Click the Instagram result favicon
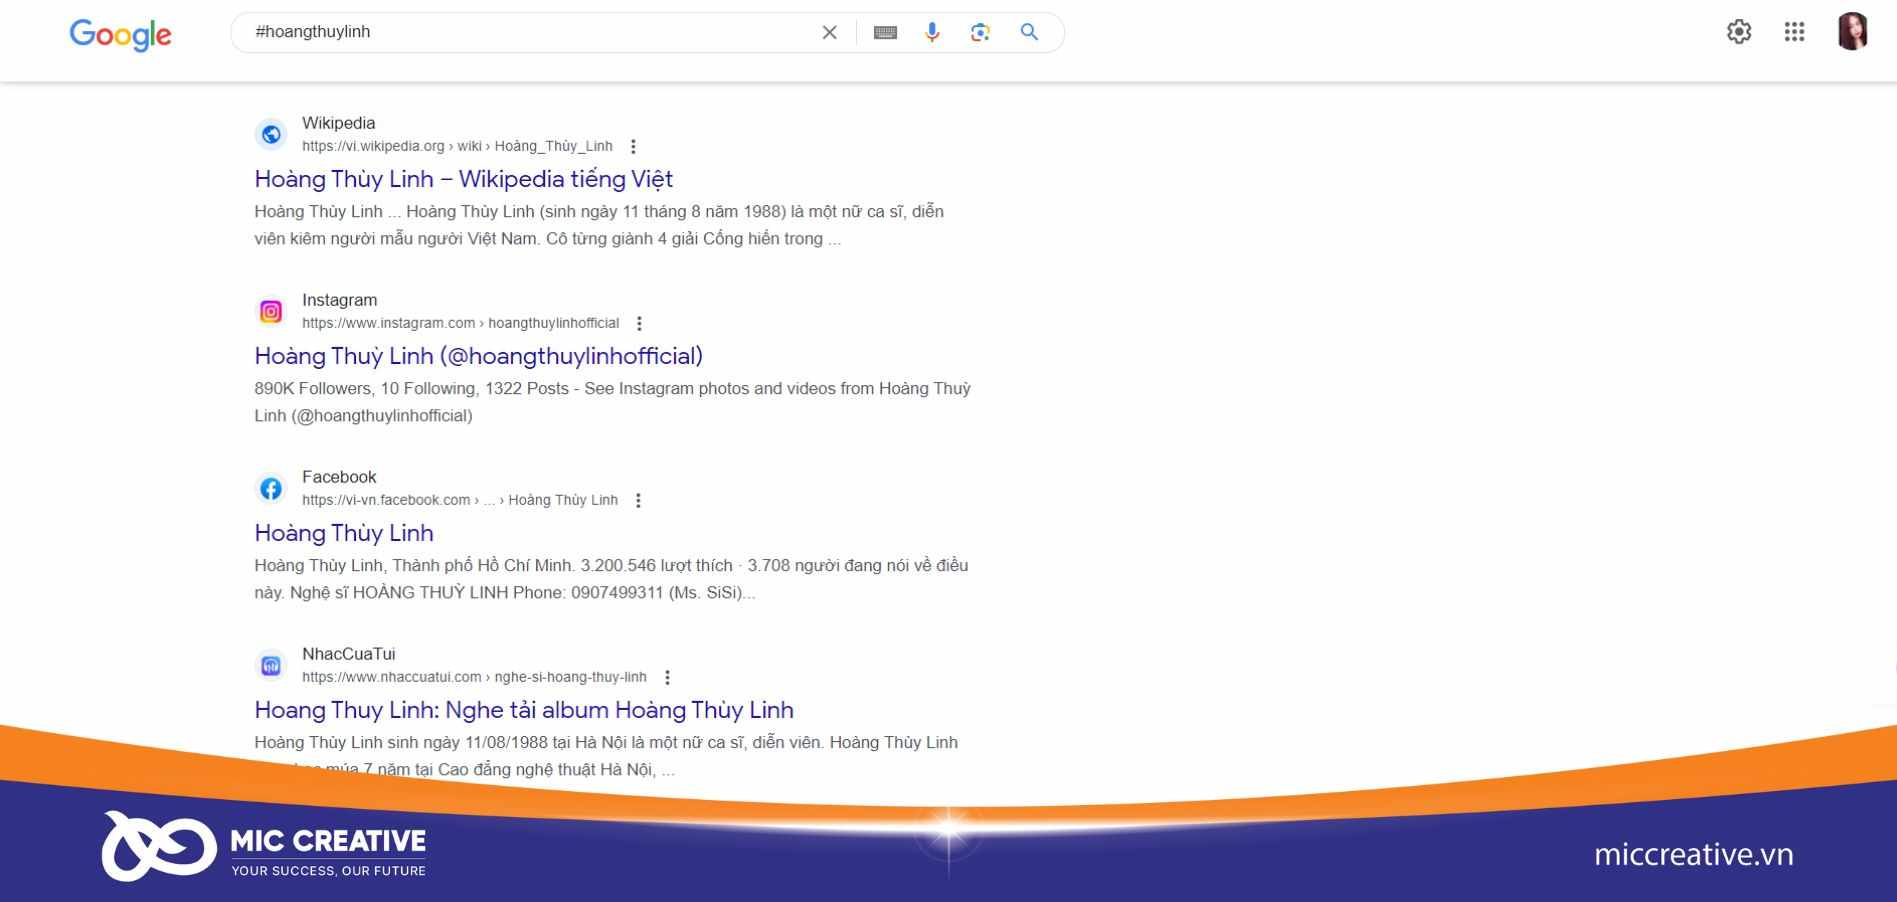This screenshot has height=902, width=1897. (271, 311)
